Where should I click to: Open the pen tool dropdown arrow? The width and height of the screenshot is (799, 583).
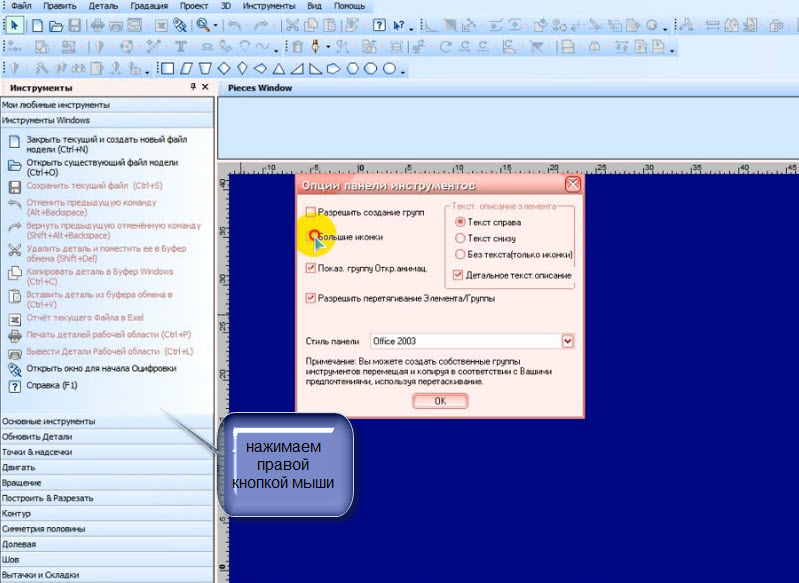[328, 47]
